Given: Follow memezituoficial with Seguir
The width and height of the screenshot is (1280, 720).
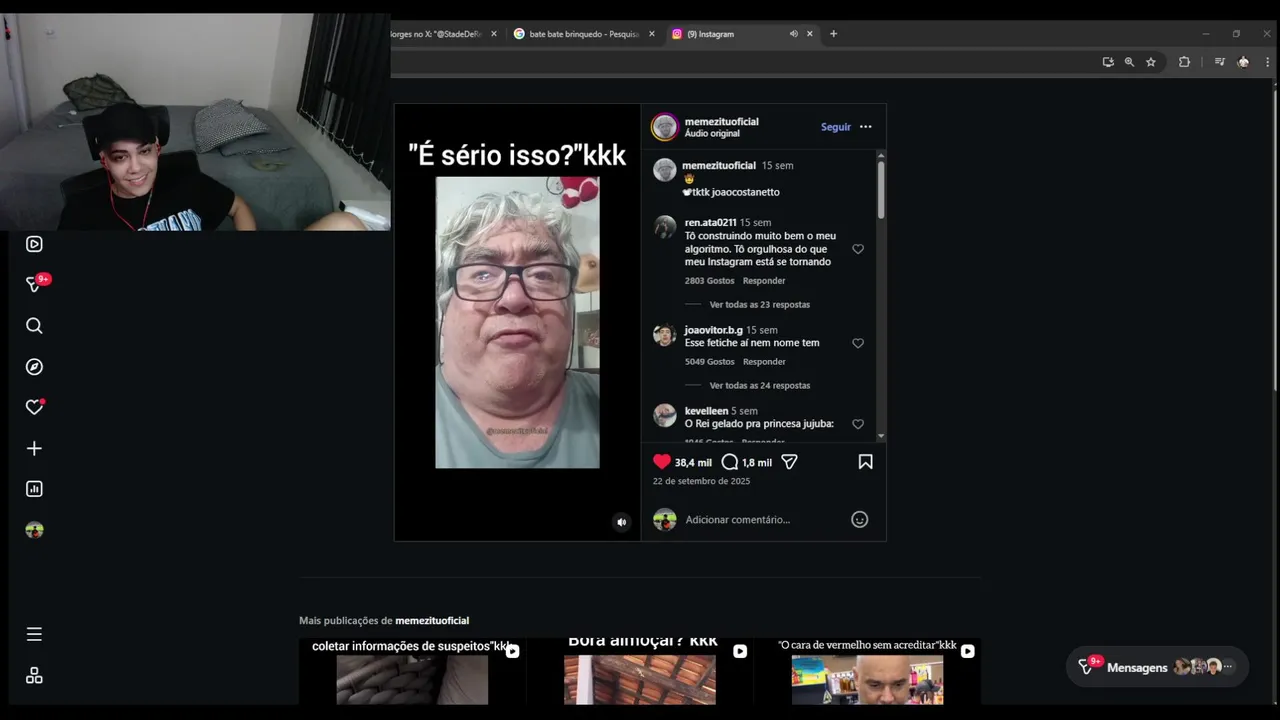Looking at the screenshot, I should click(836, 127).
